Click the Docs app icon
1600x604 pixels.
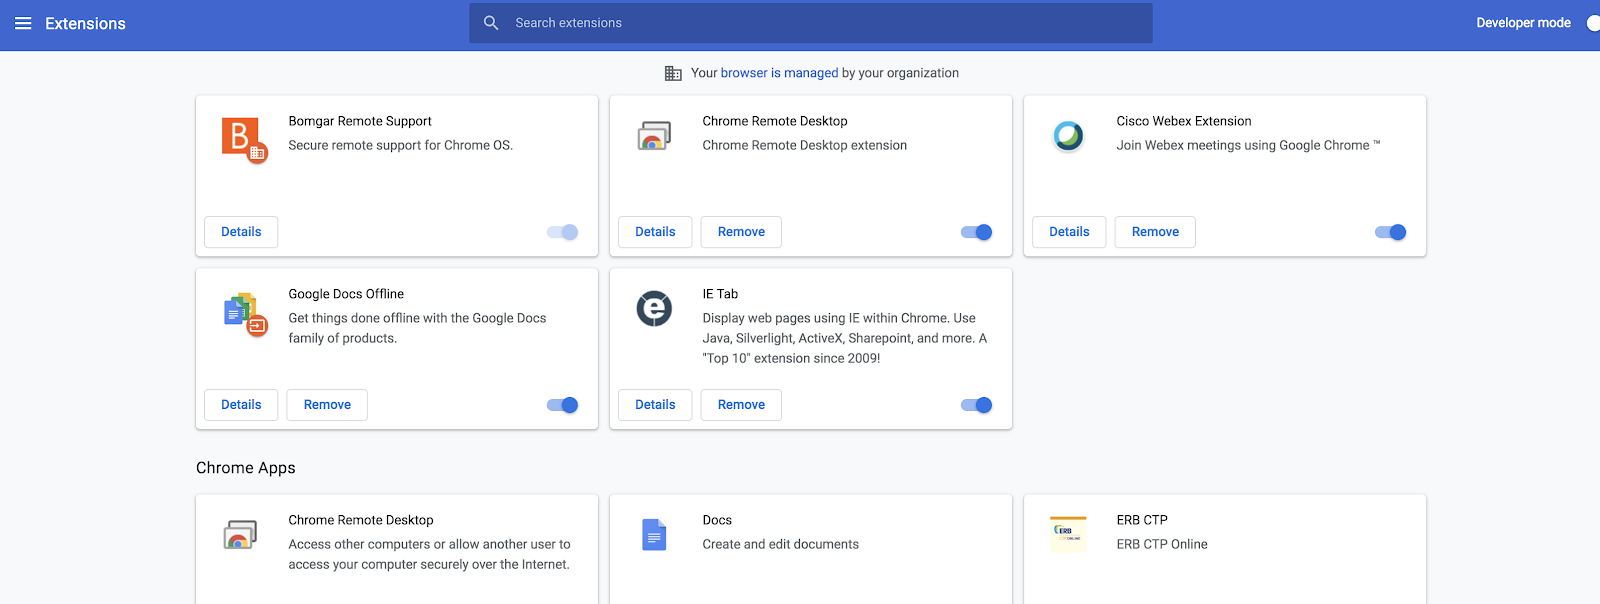click(654, 535)
